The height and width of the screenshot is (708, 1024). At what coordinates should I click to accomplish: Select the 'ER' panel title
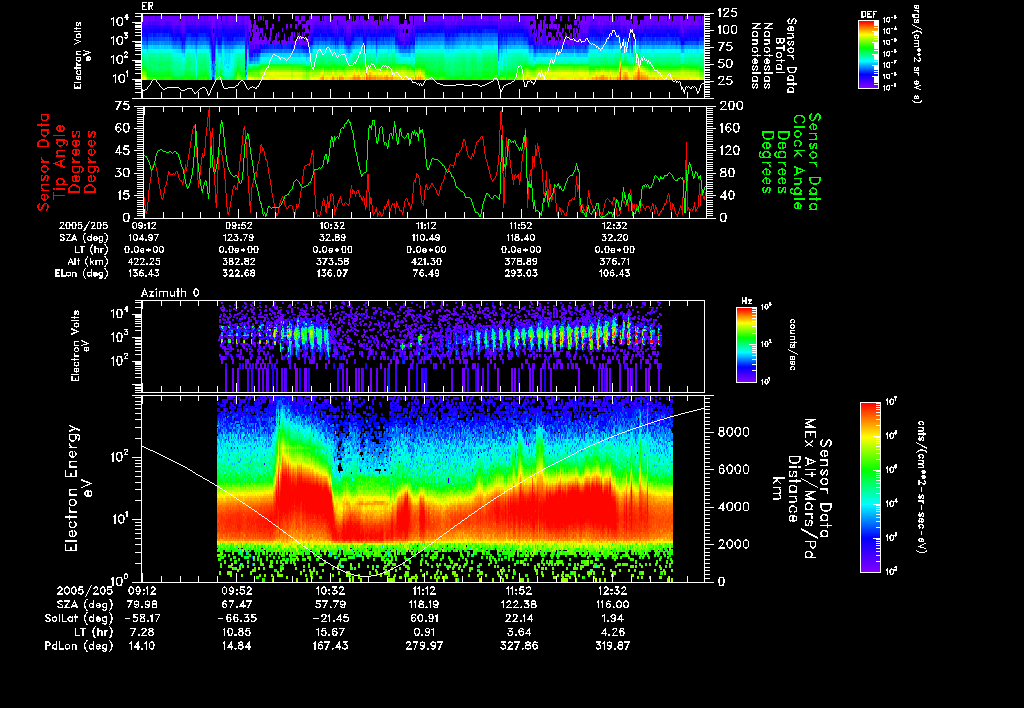[x=147, y=7]
